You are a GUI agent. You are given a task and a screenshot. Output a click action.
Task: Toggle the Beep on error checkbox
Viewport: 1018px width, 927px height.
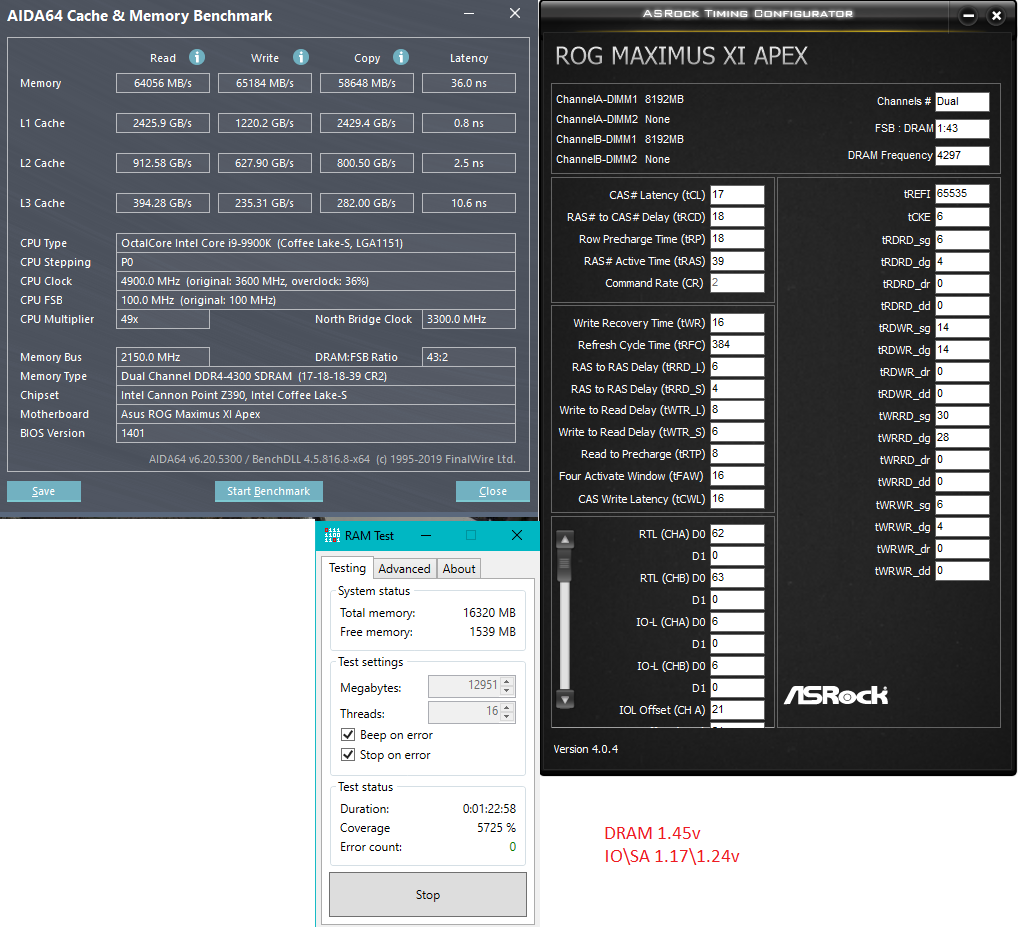click(x=348, y=734)
